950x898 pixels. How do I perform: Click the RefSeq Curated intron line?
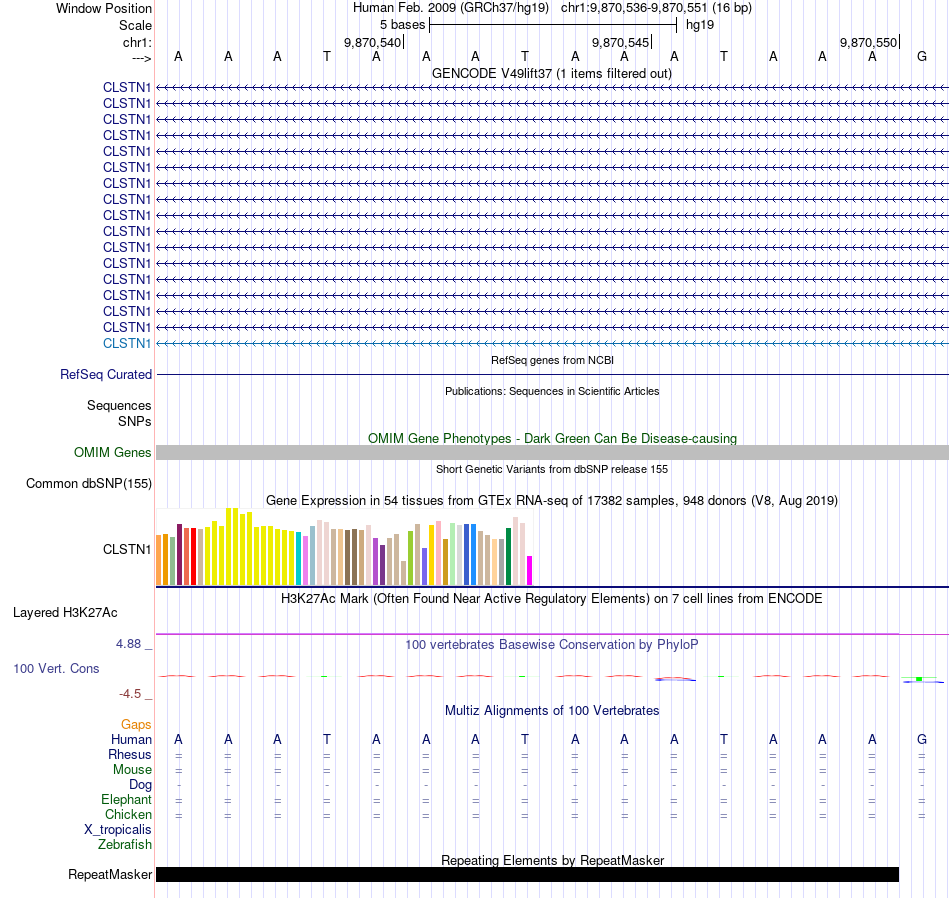(x=552, y=374)
